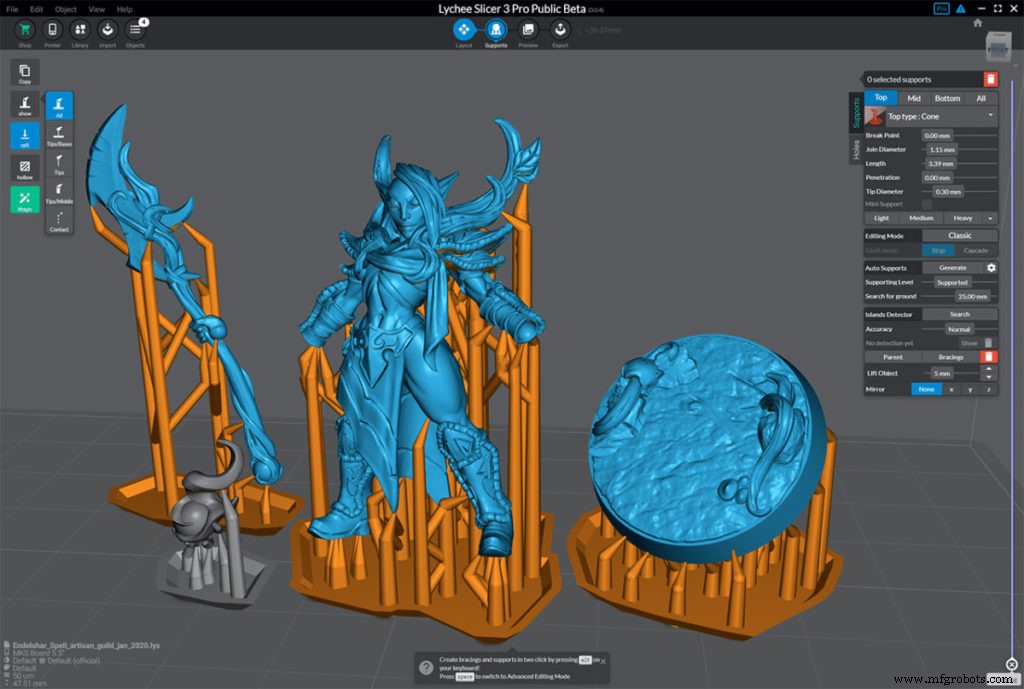Screen dimensions: 1024x689
Task: Enable Cascade limit mode
Action: (x=977, y=250)
